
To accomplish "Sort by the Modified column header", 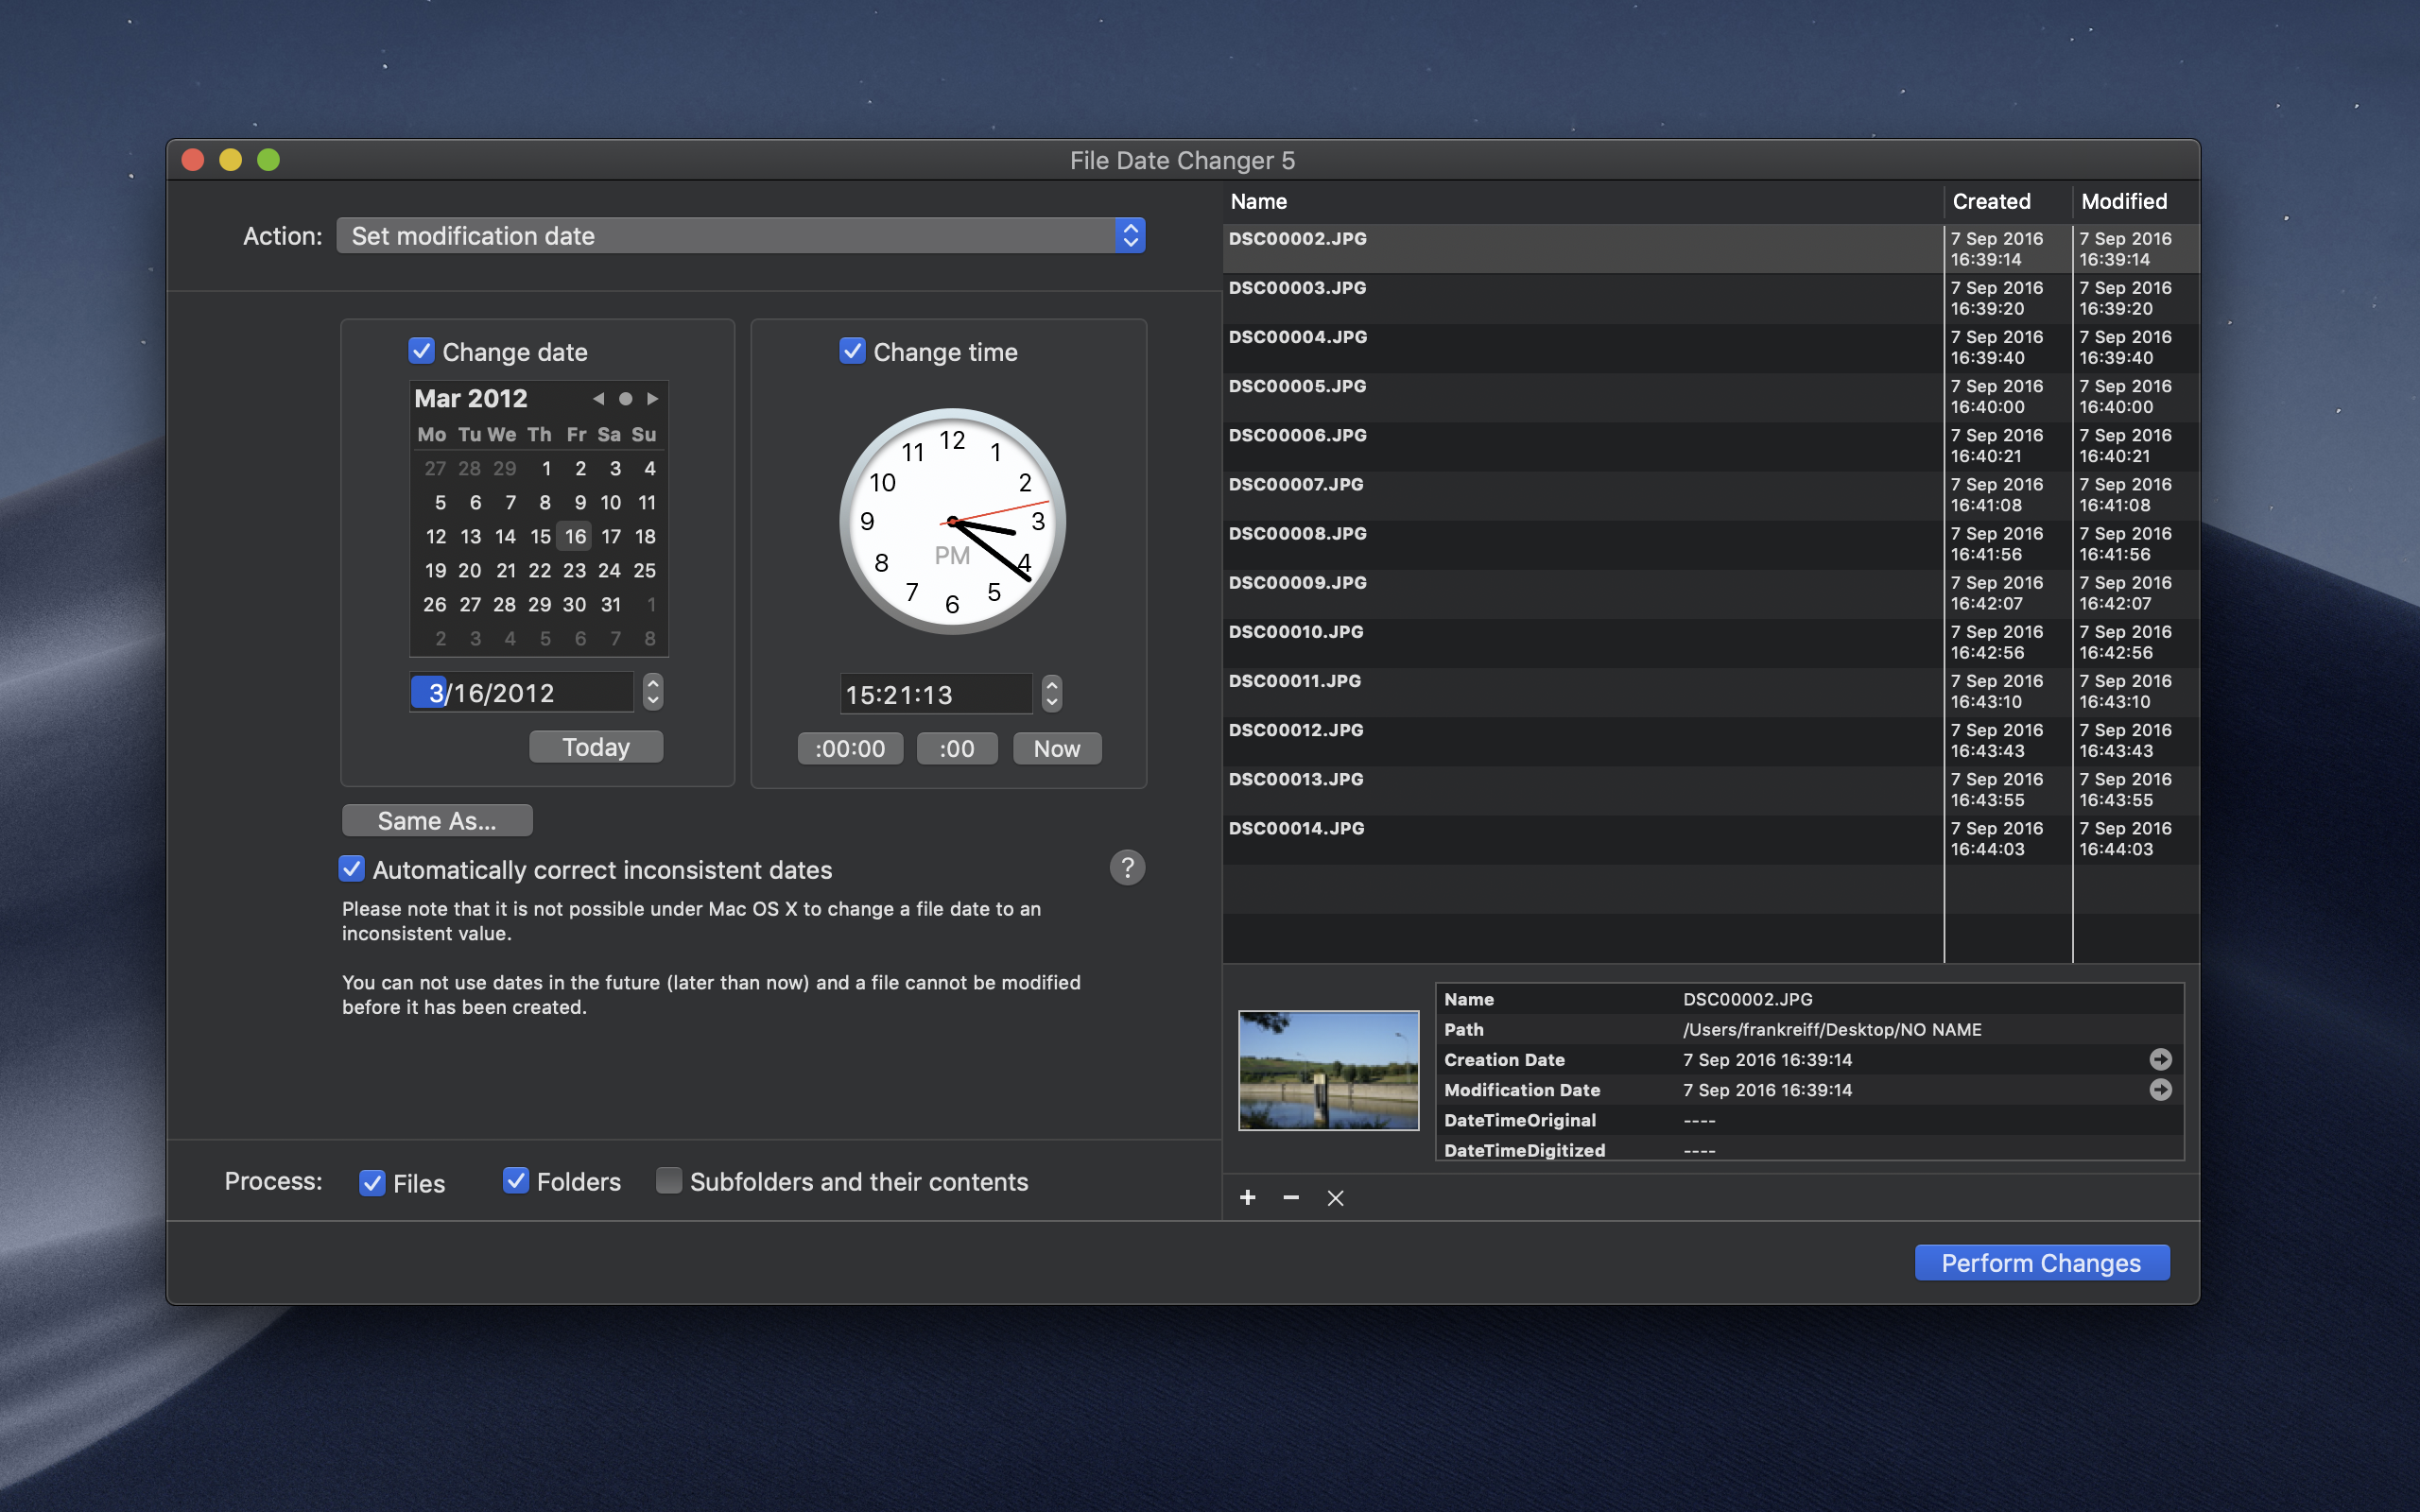I will coord(2136,202).
